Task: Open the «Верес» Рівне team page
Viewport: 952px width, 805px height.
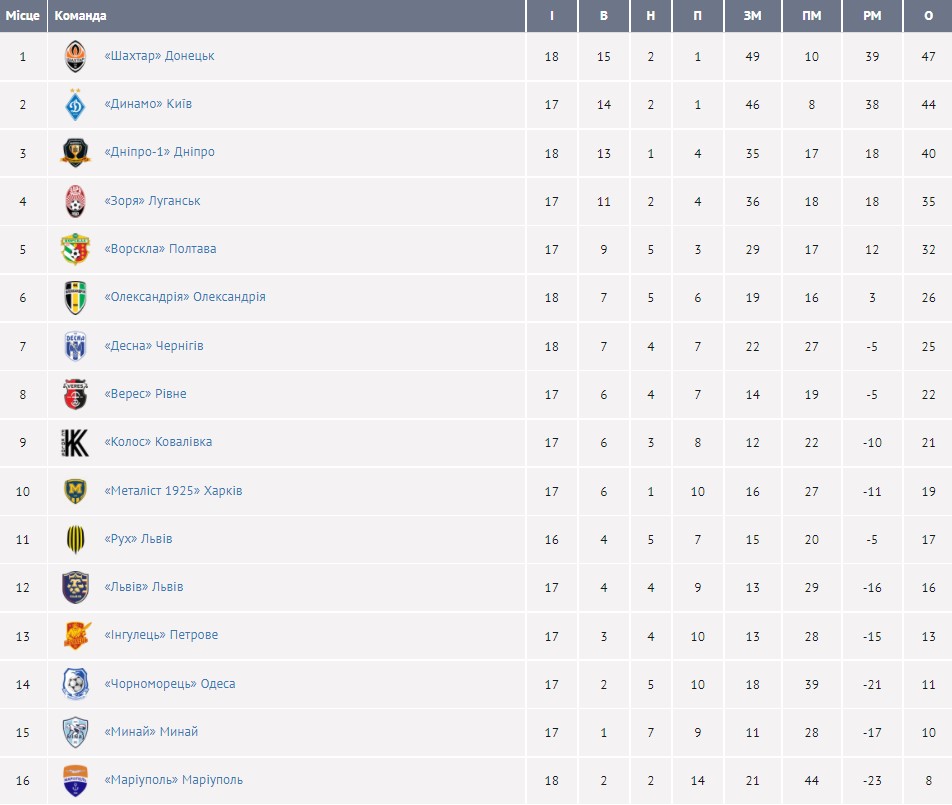Action: coord(145,394)
